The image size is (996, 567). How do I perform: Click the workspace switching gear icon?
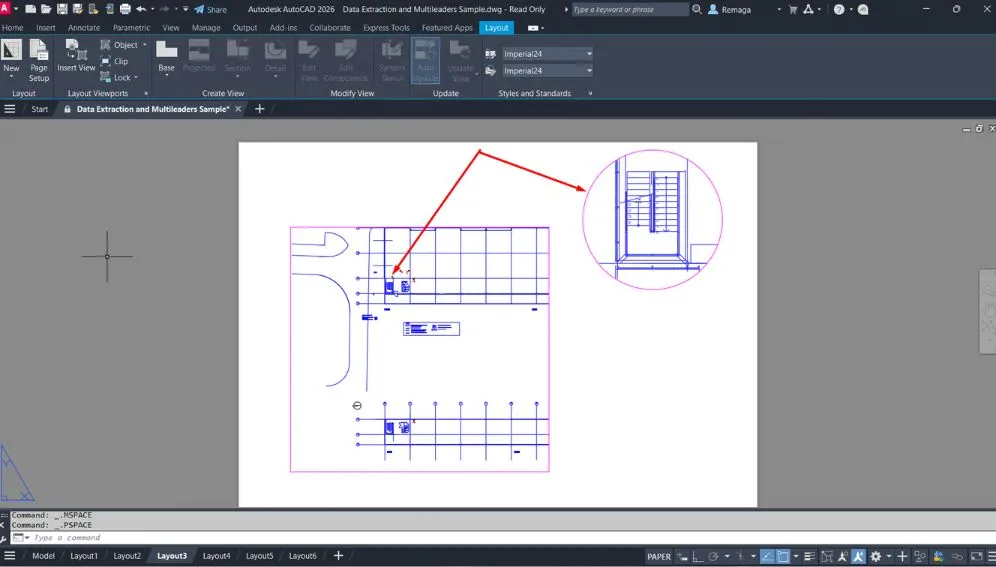pos(876,556)
